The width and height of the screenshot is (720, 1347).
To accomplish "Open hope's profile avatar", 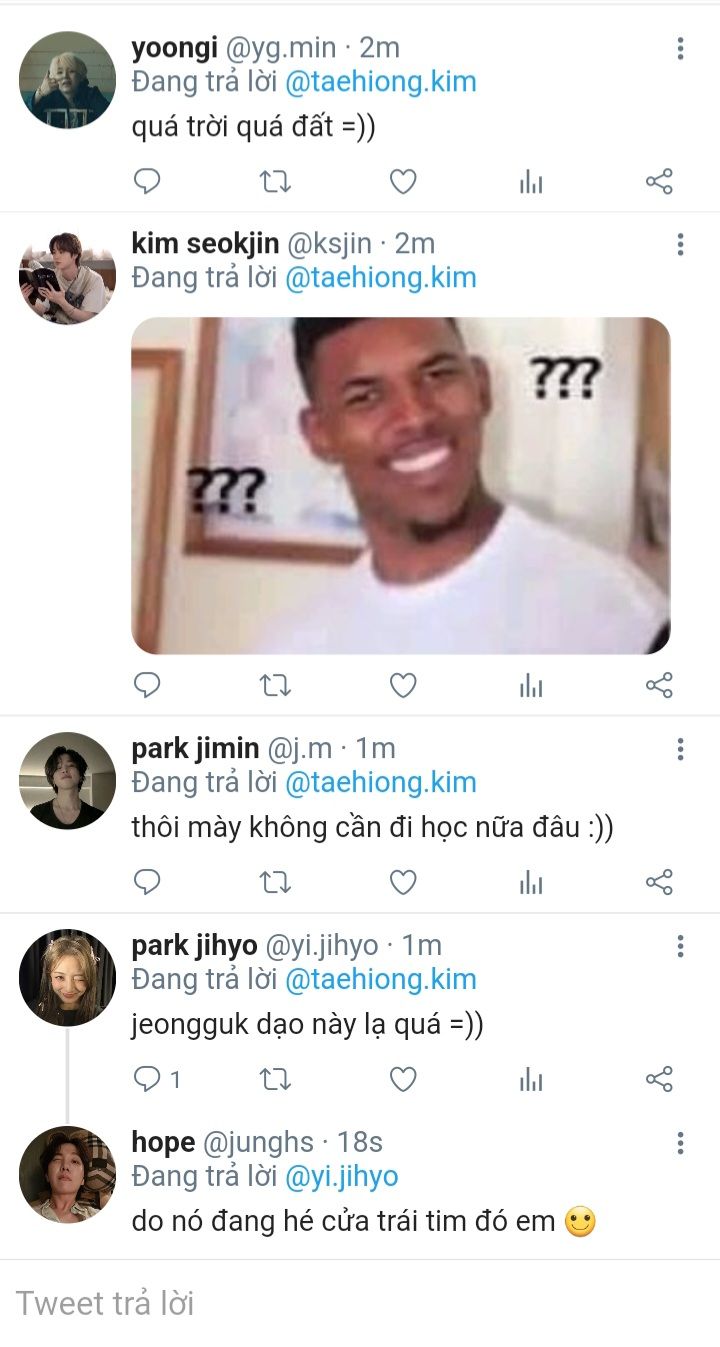I will pos(67,1175).
